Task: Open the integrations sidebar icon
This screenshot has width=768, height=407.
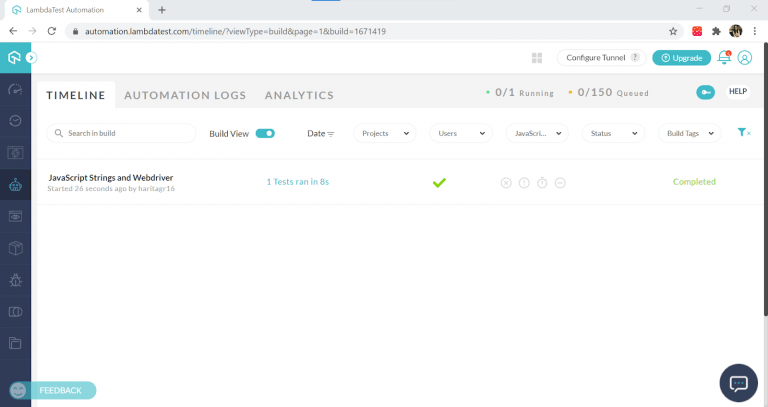Action: coord(15,312)
